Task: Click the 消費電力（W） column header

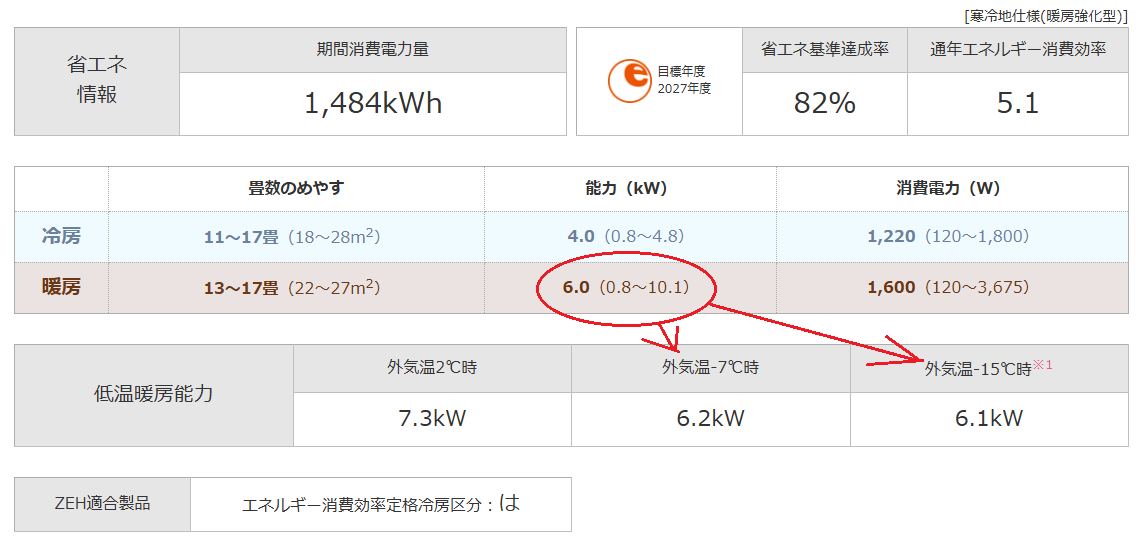Action: coord(948,188)
